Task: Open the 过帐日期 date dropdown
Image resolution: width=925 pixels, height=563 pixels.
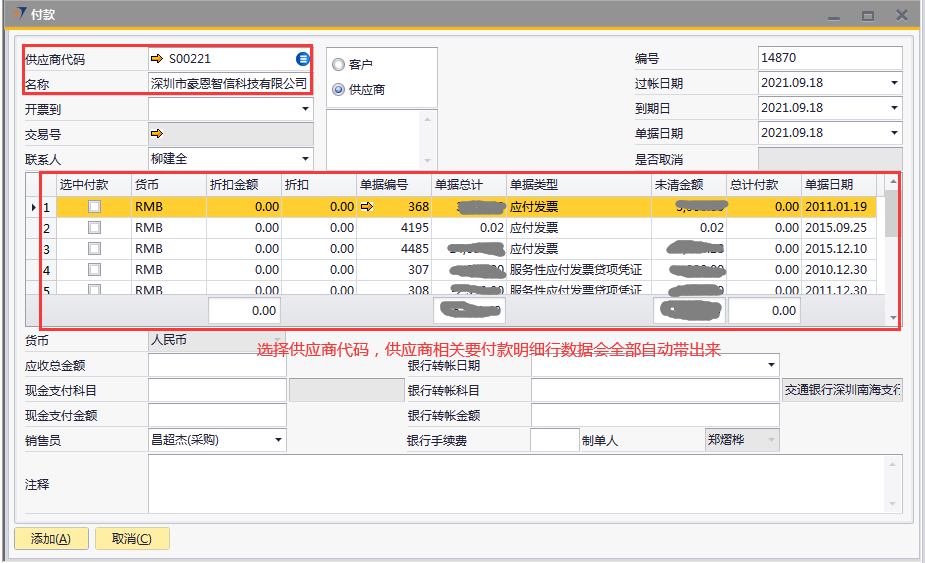Action: 893,84
